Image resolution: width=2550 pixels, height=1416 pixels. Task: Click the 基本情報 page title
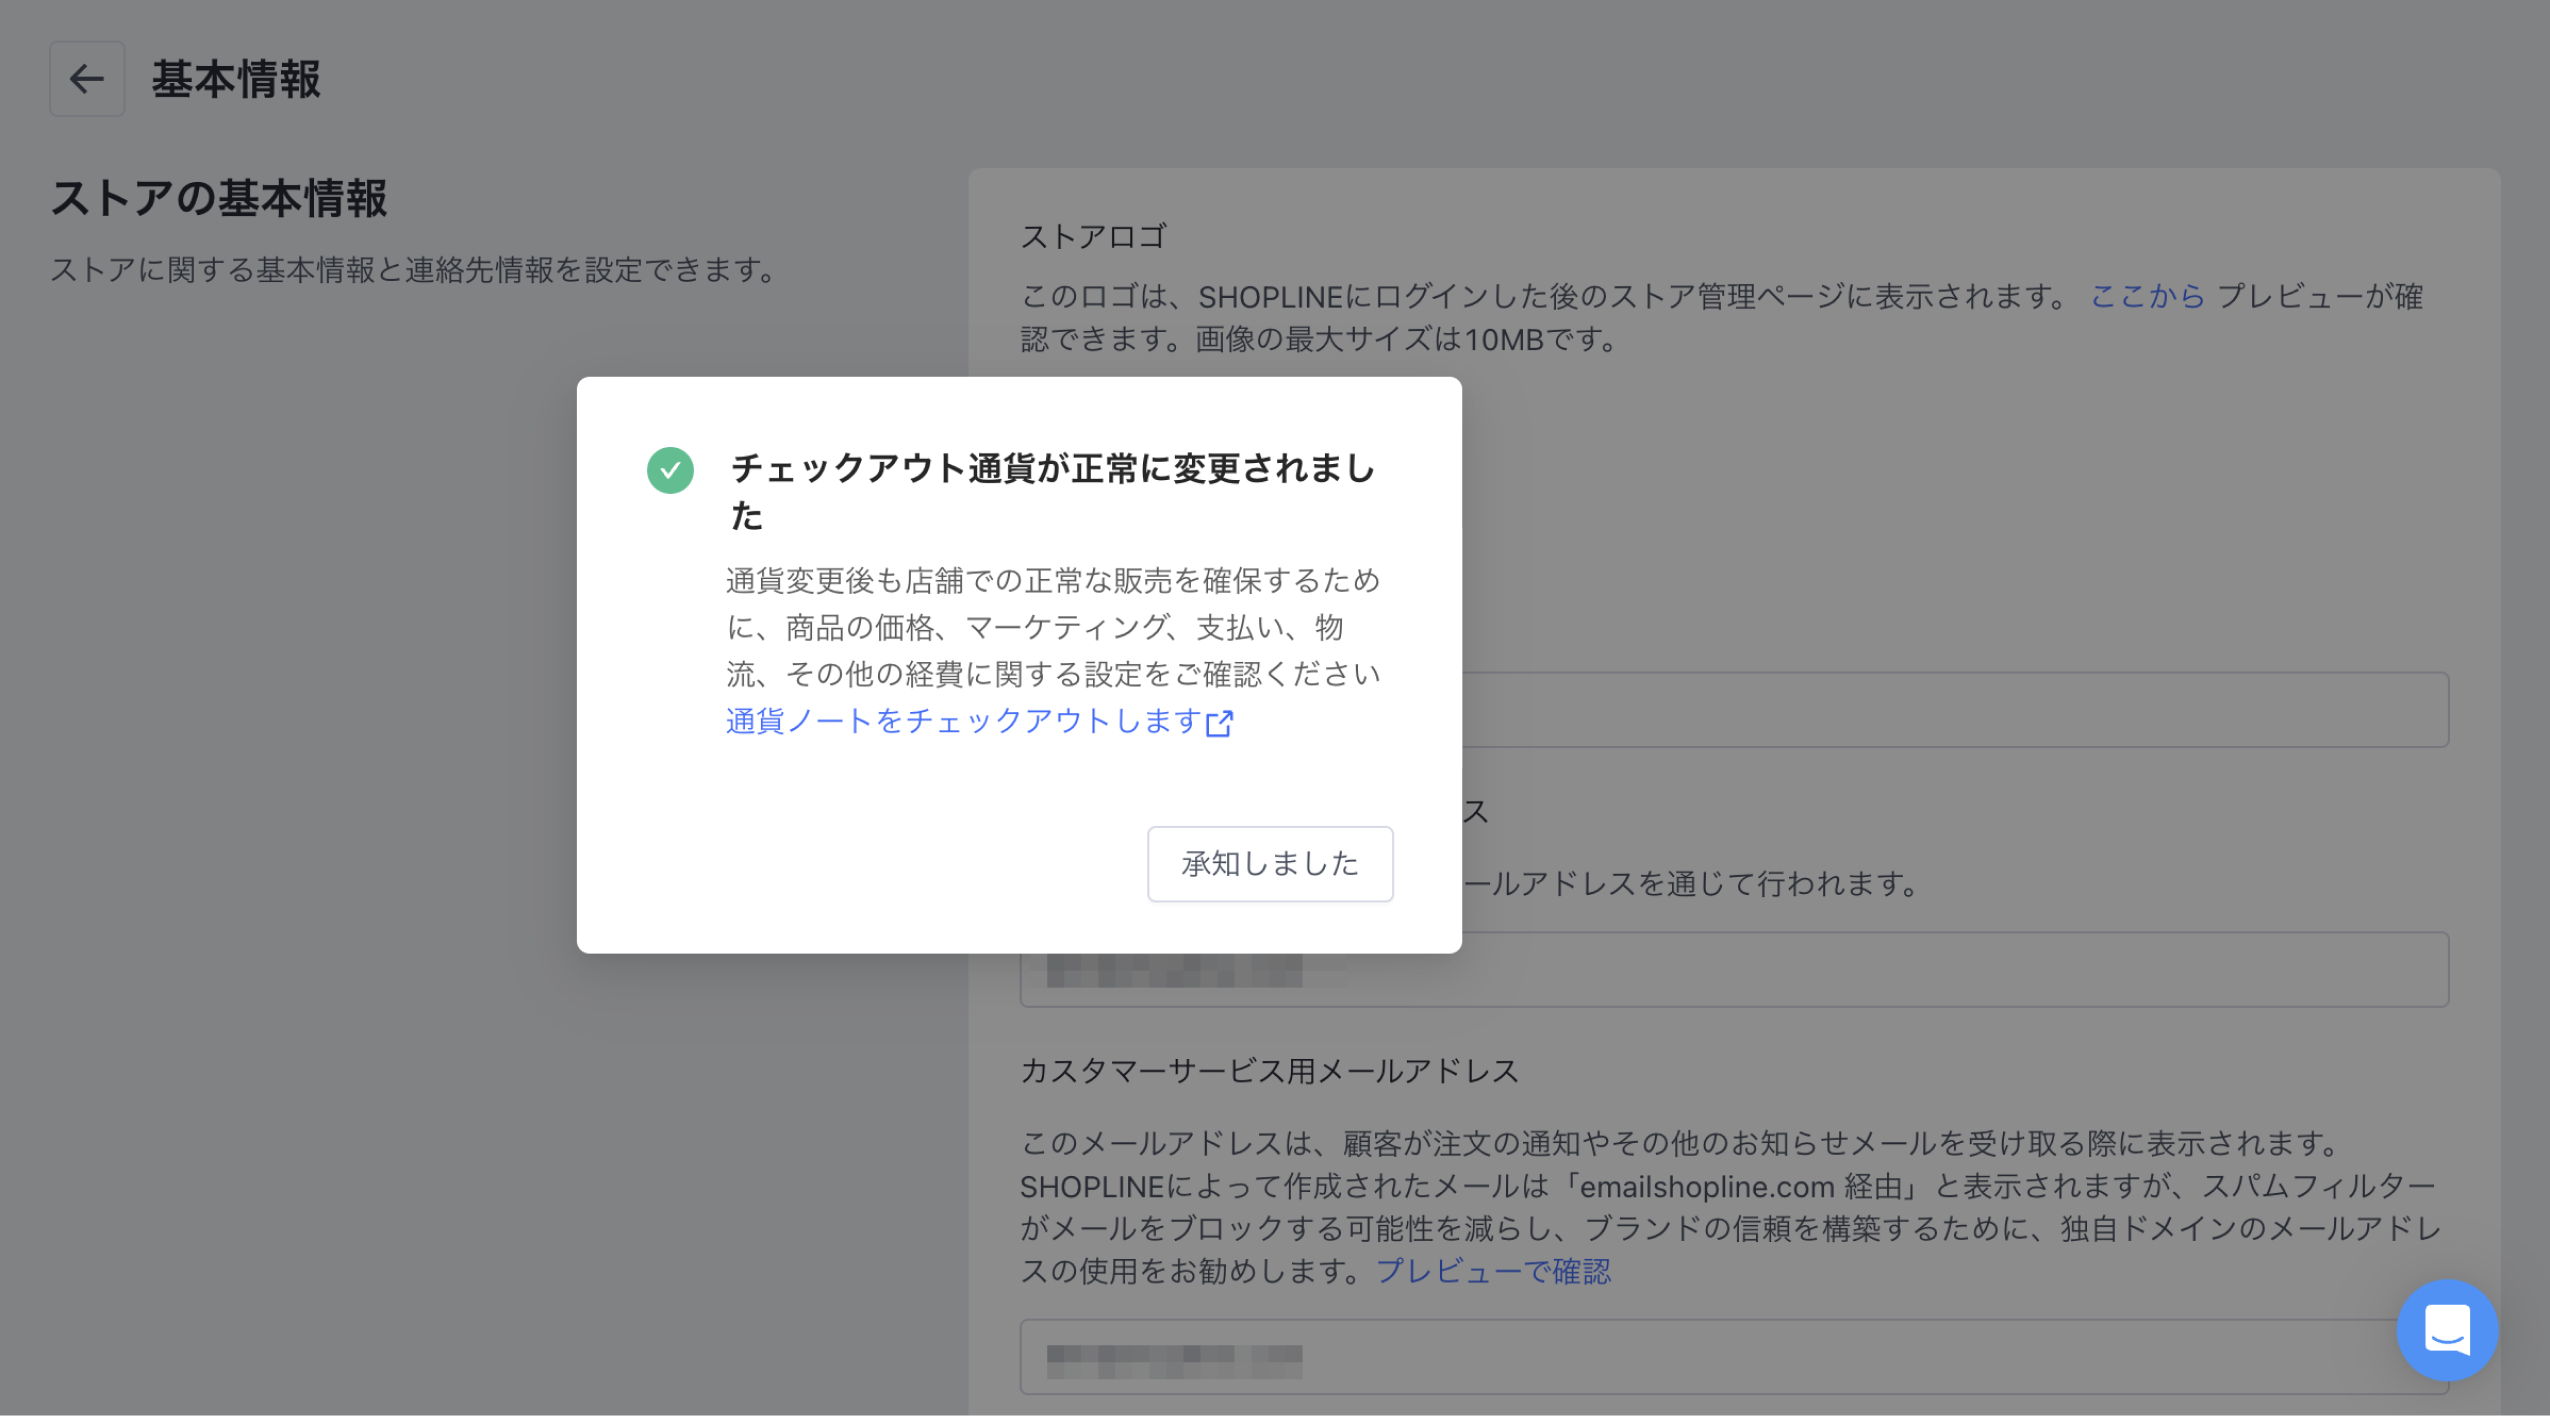[236, 79]
